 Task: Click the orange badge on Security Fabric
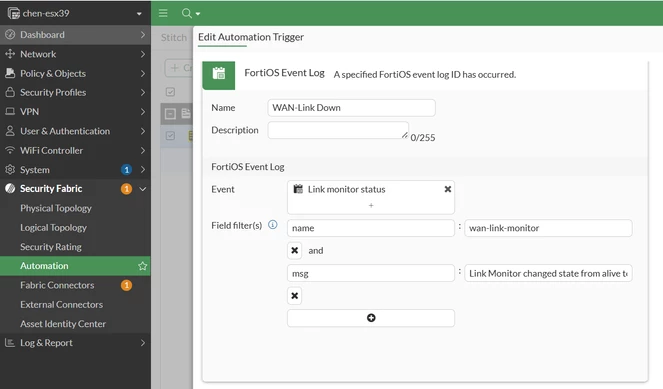click(126, 189)
